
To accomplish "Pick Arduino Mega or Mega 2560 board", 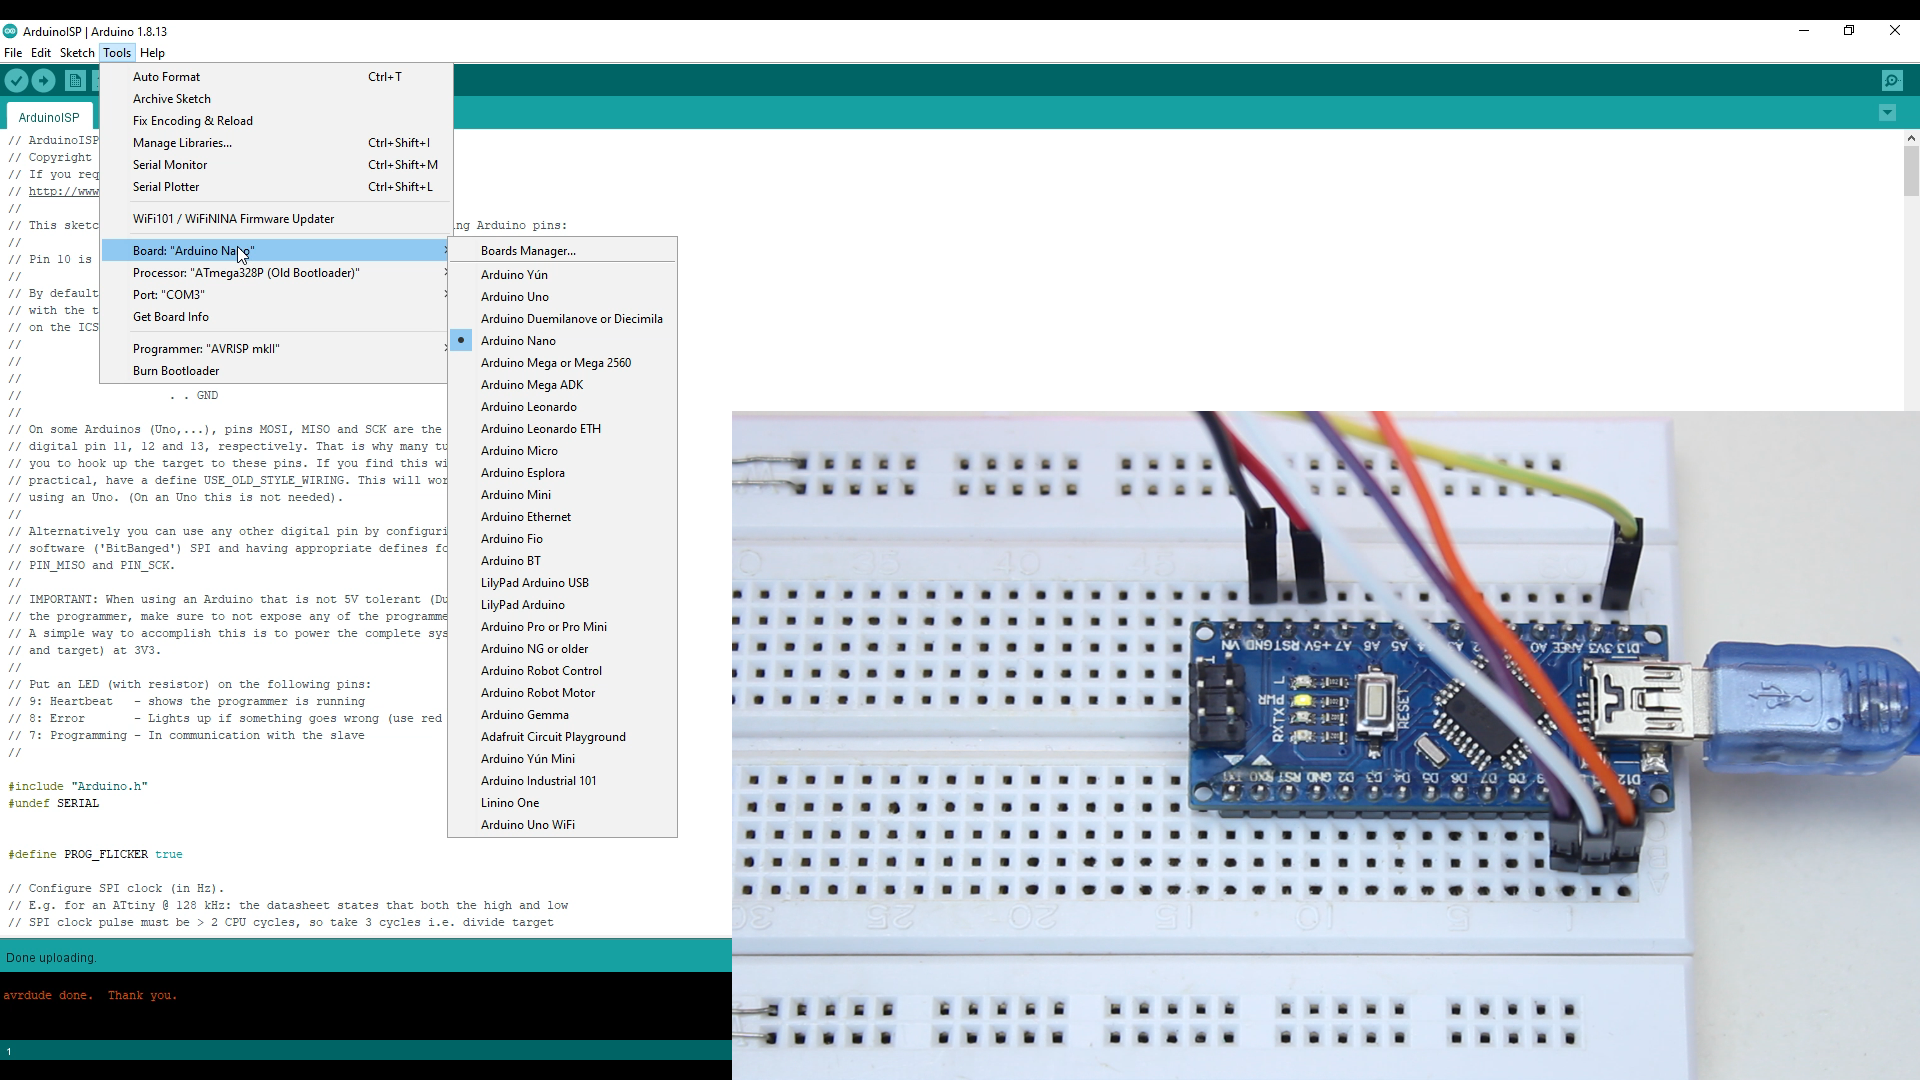I will (555, 363).
